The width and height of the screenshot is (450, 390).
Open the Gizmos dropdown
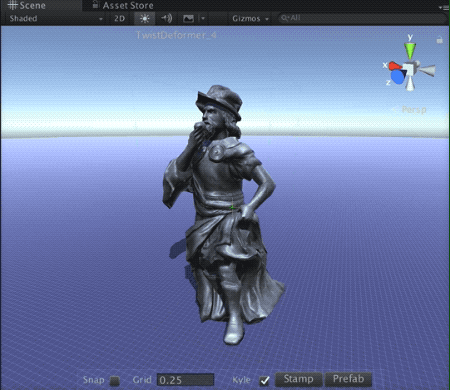[250, 19]
